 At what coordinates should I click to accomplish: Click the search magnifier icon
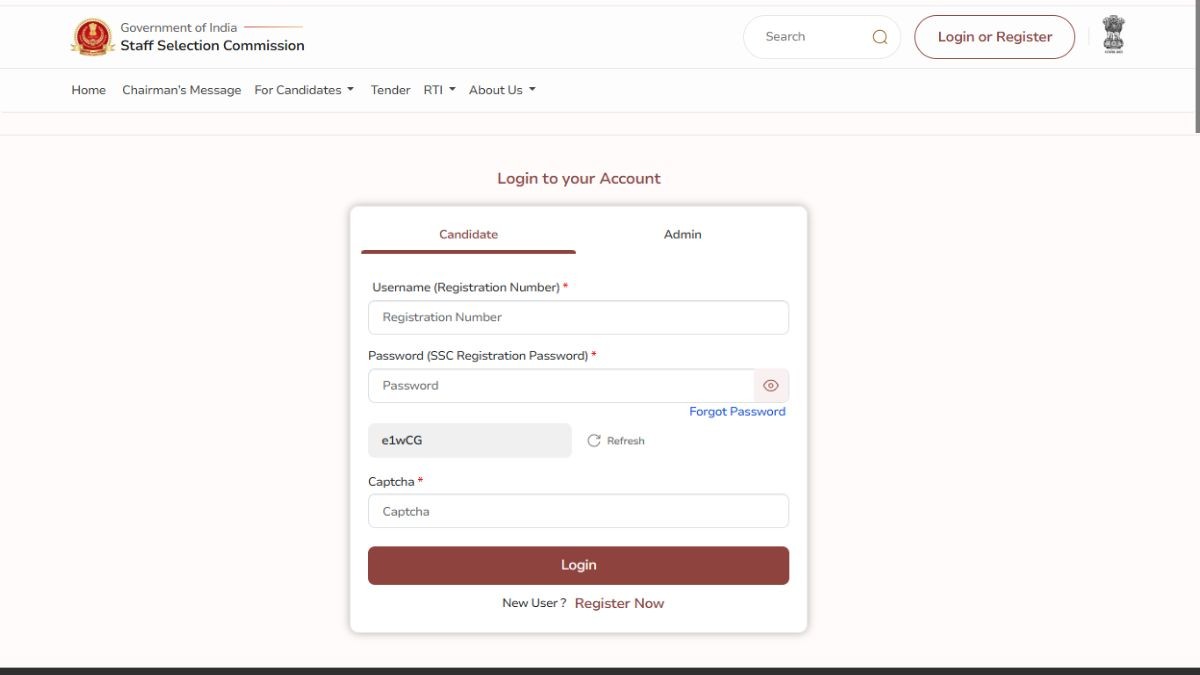pyautogui.click(x=880, y=37)
